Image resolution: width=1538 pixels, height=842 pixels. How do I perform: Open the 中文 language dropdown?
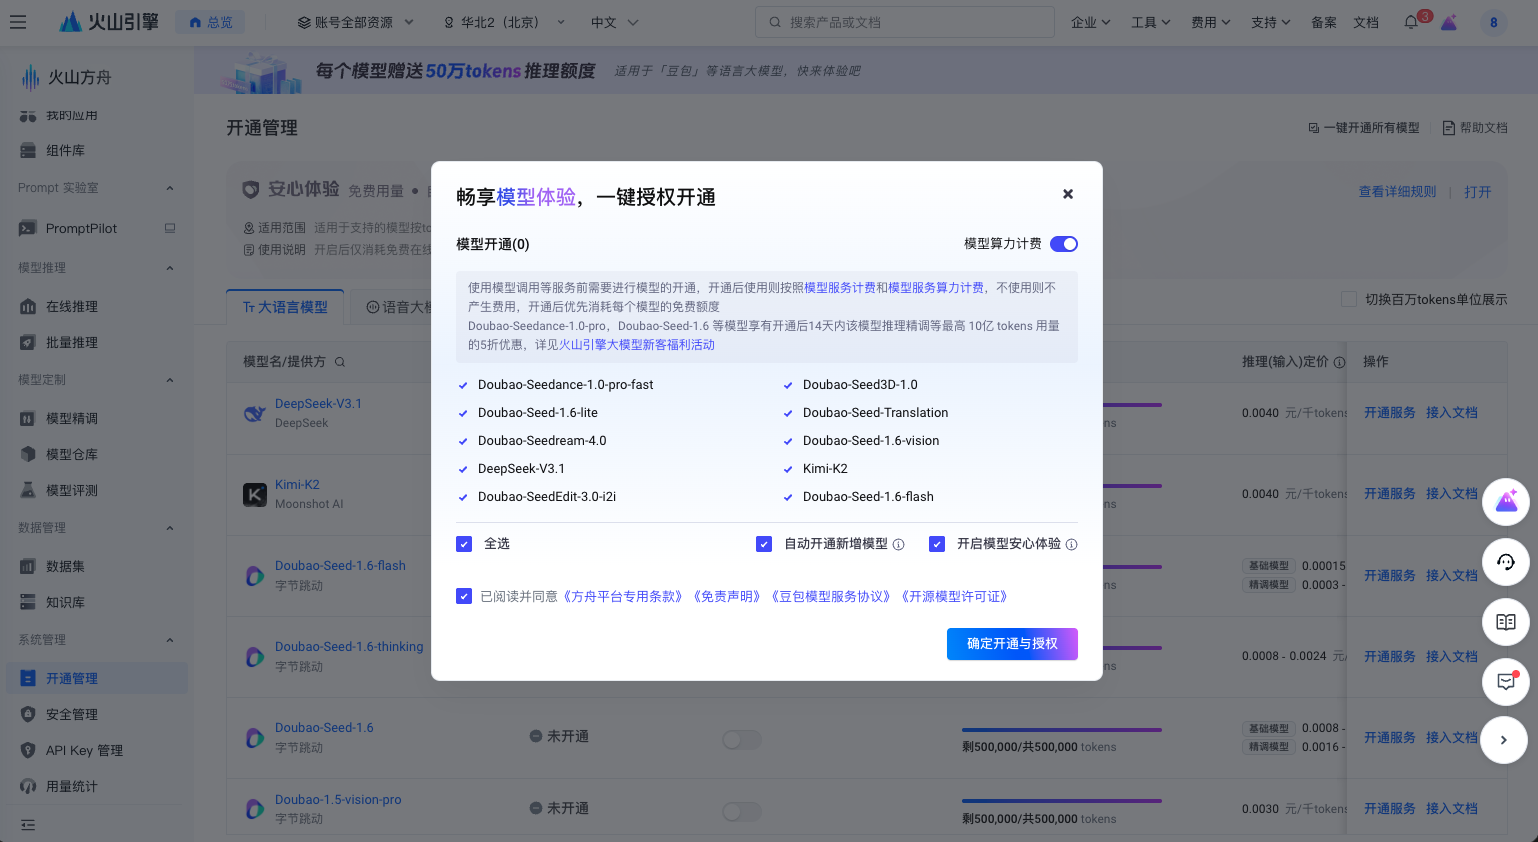tap(614, 22)
